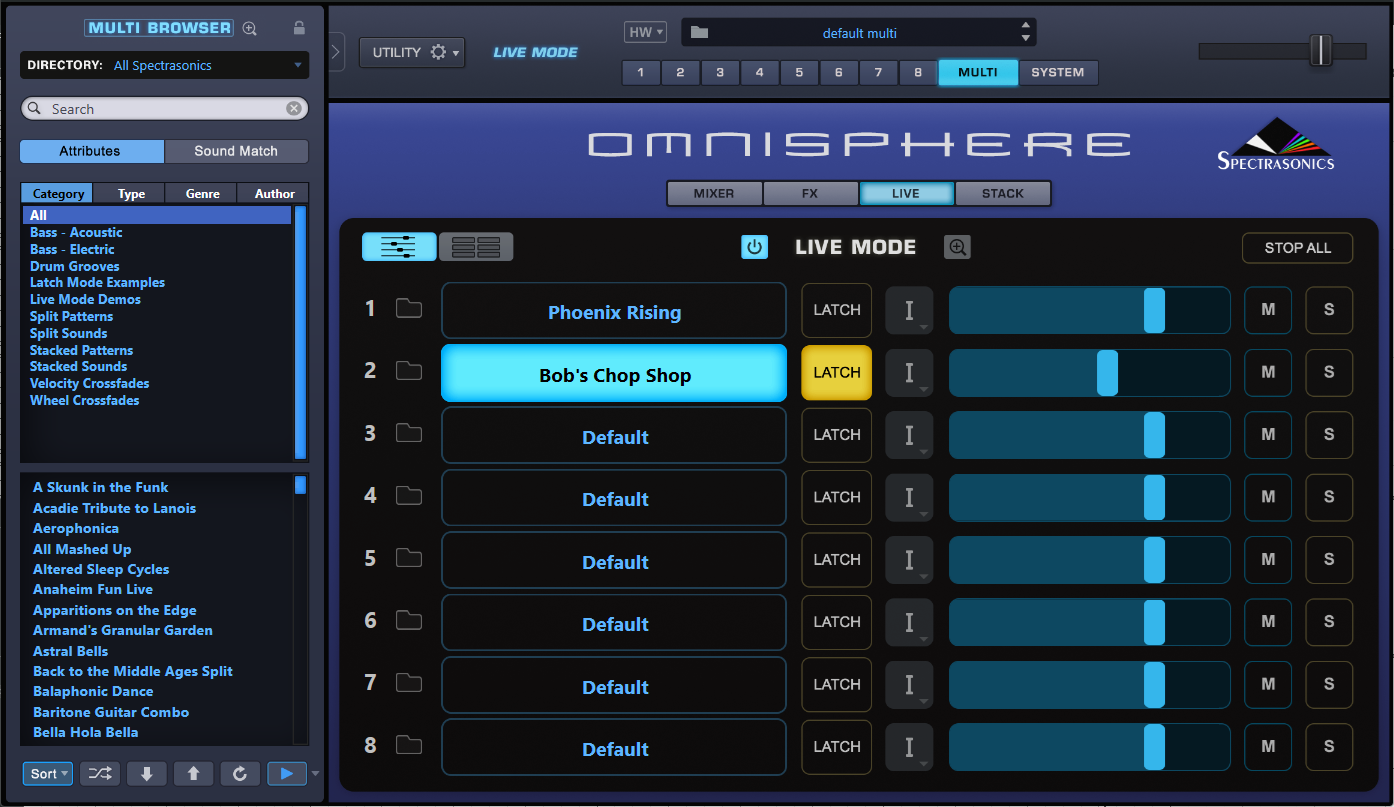Zoom the Multi Browser with magnifier icon
Screen dimensions: 1394x807
[x=250, y=29]
